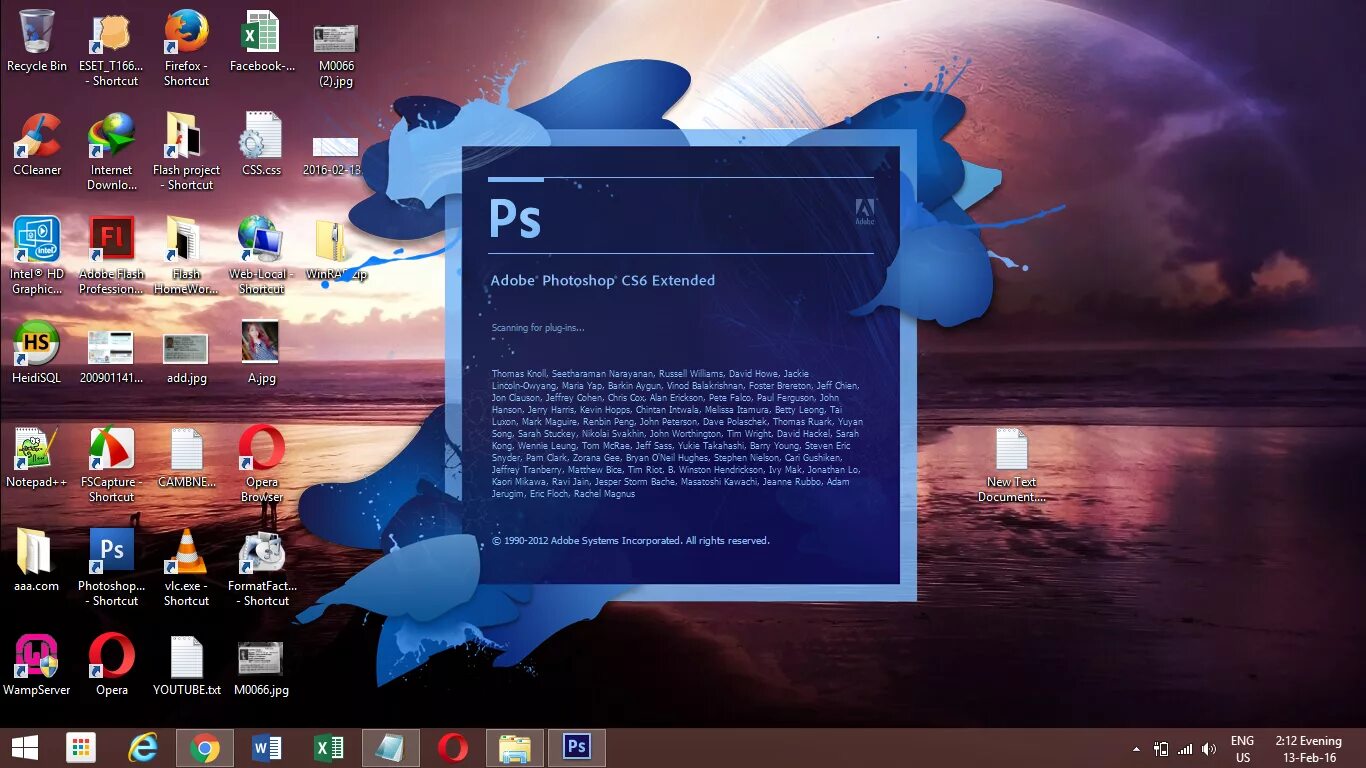
Task: Select the add.jpg image file
Action: click(186, 348)
